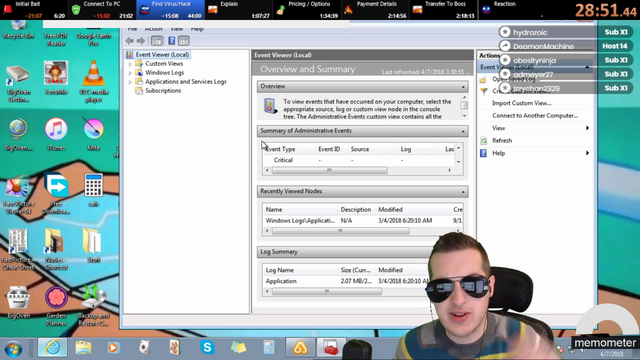This screenshot has height=360, width=640.
Task: Open Windows Media Player taskbar icon
Action: coord(113,348)
